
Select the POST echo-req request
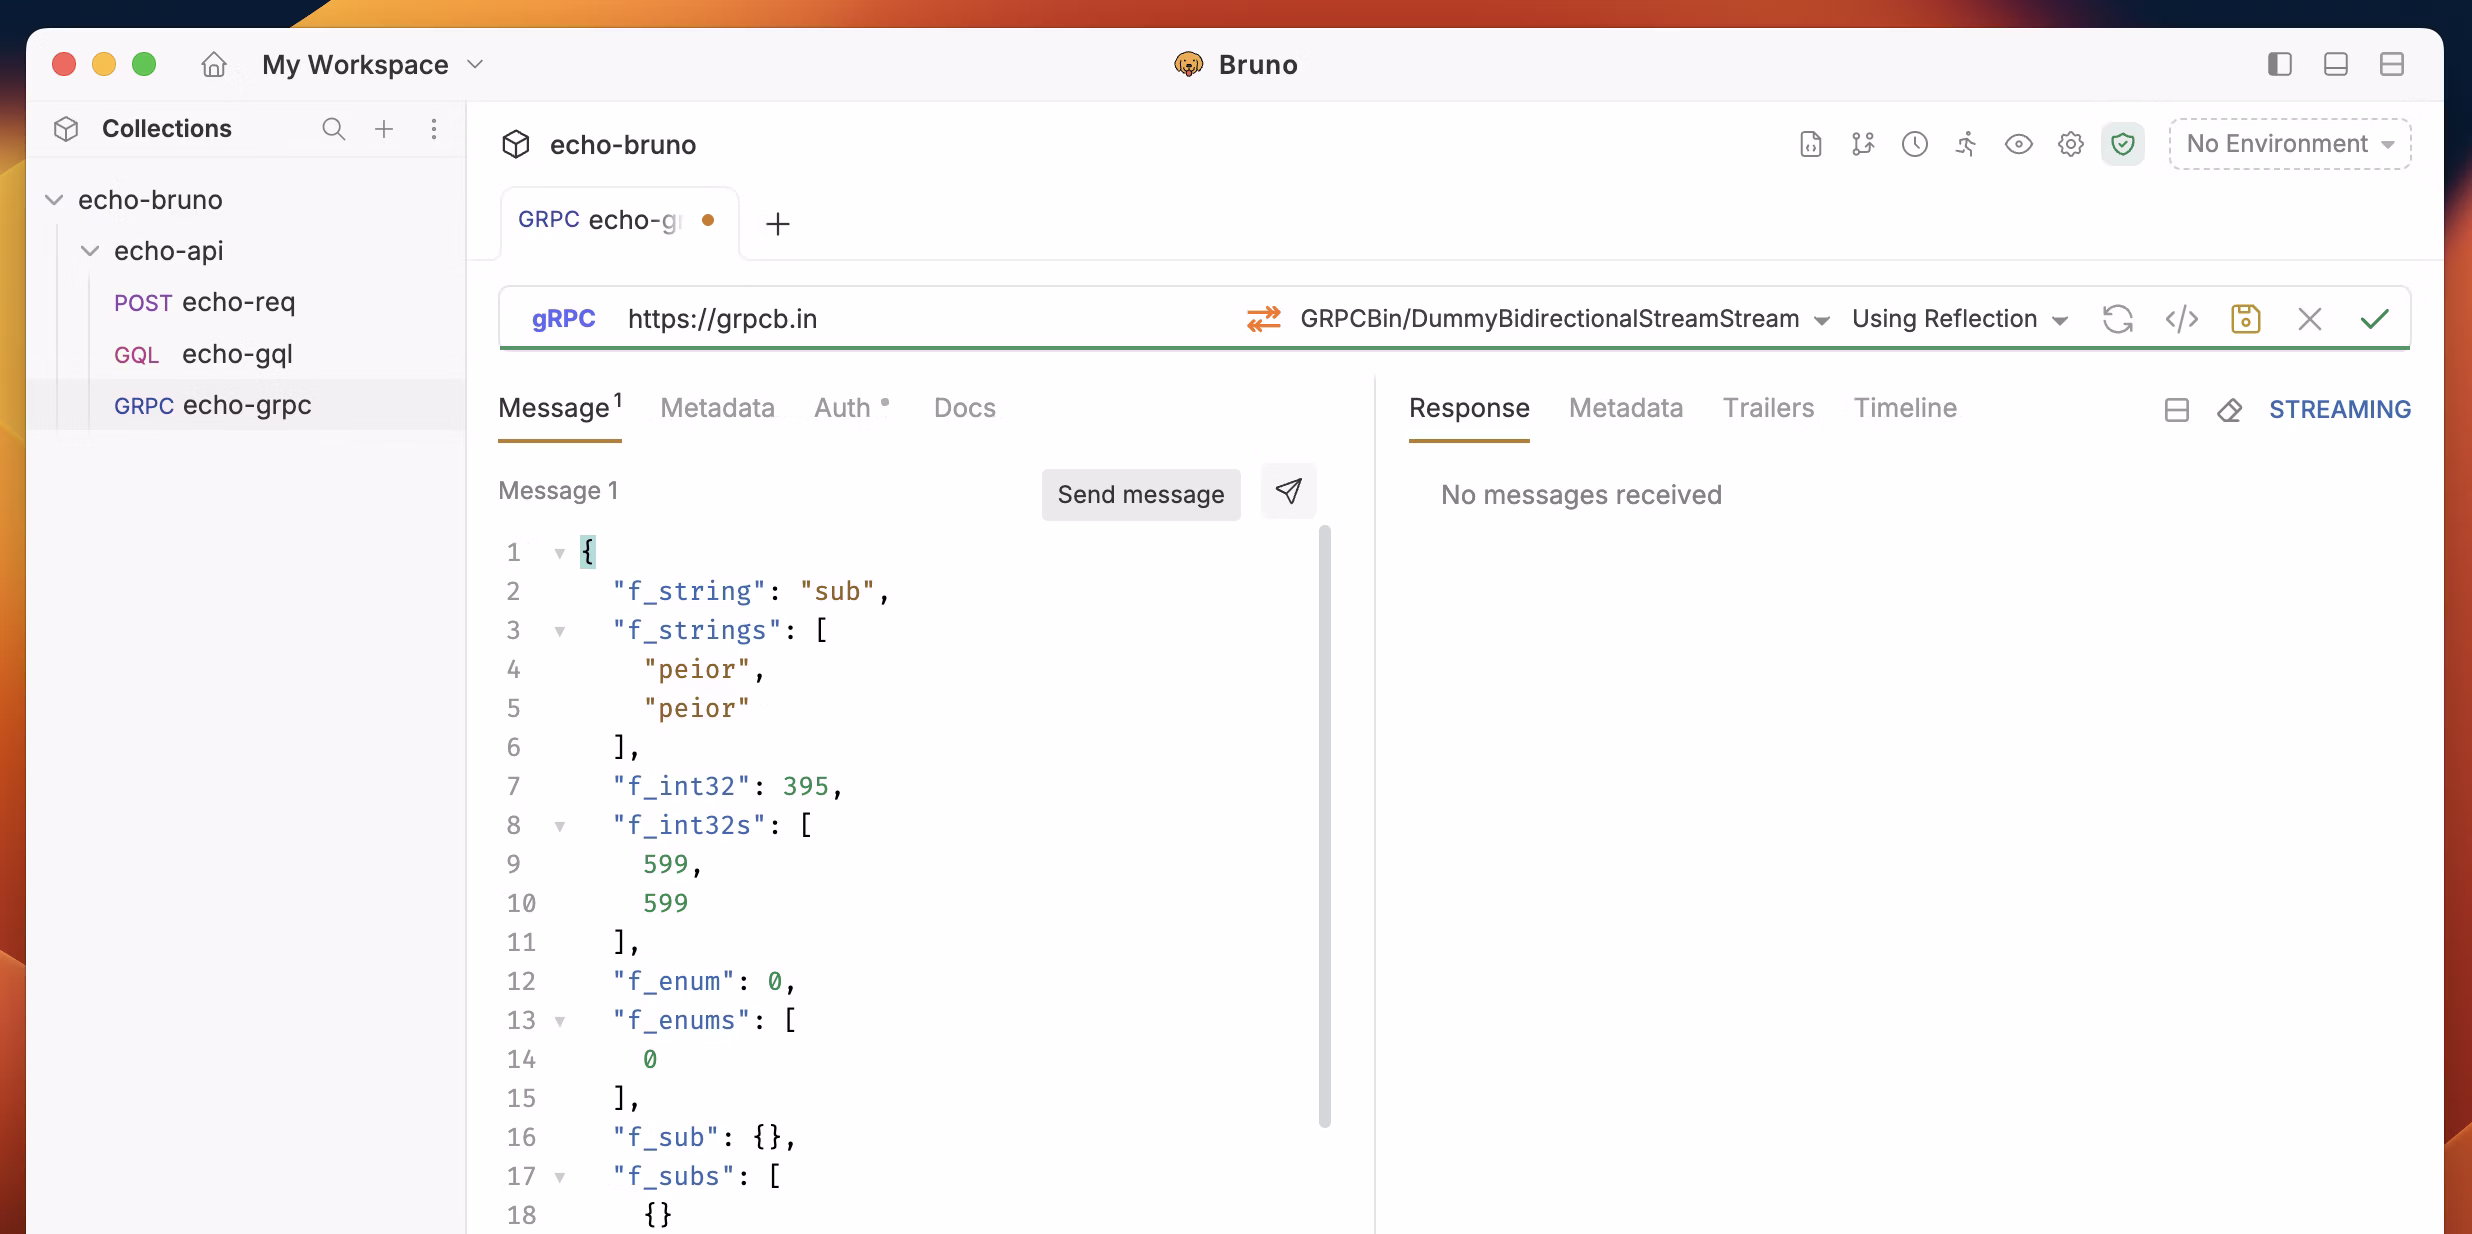[x=205, y=302]
